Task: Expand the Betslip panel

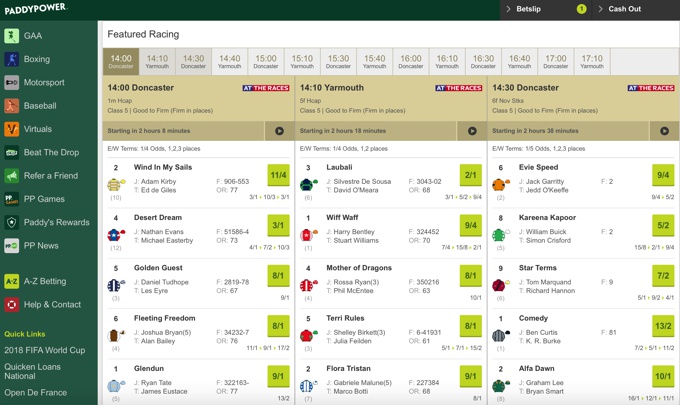Action: (x=546, y=9)
